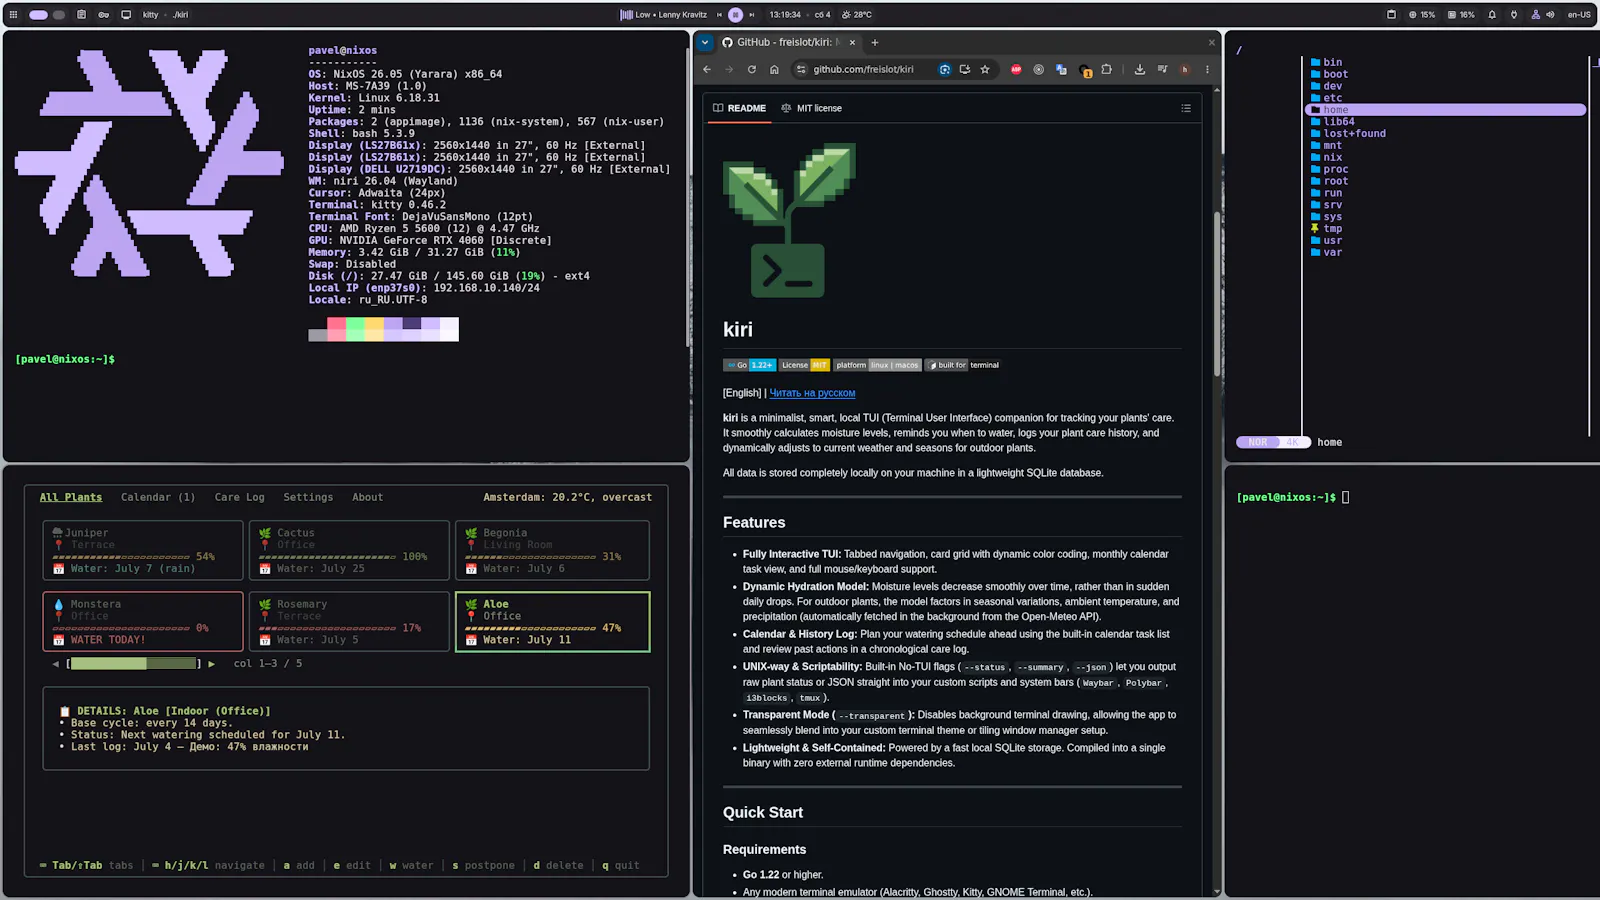Switch to the MIT license tab

811,108
